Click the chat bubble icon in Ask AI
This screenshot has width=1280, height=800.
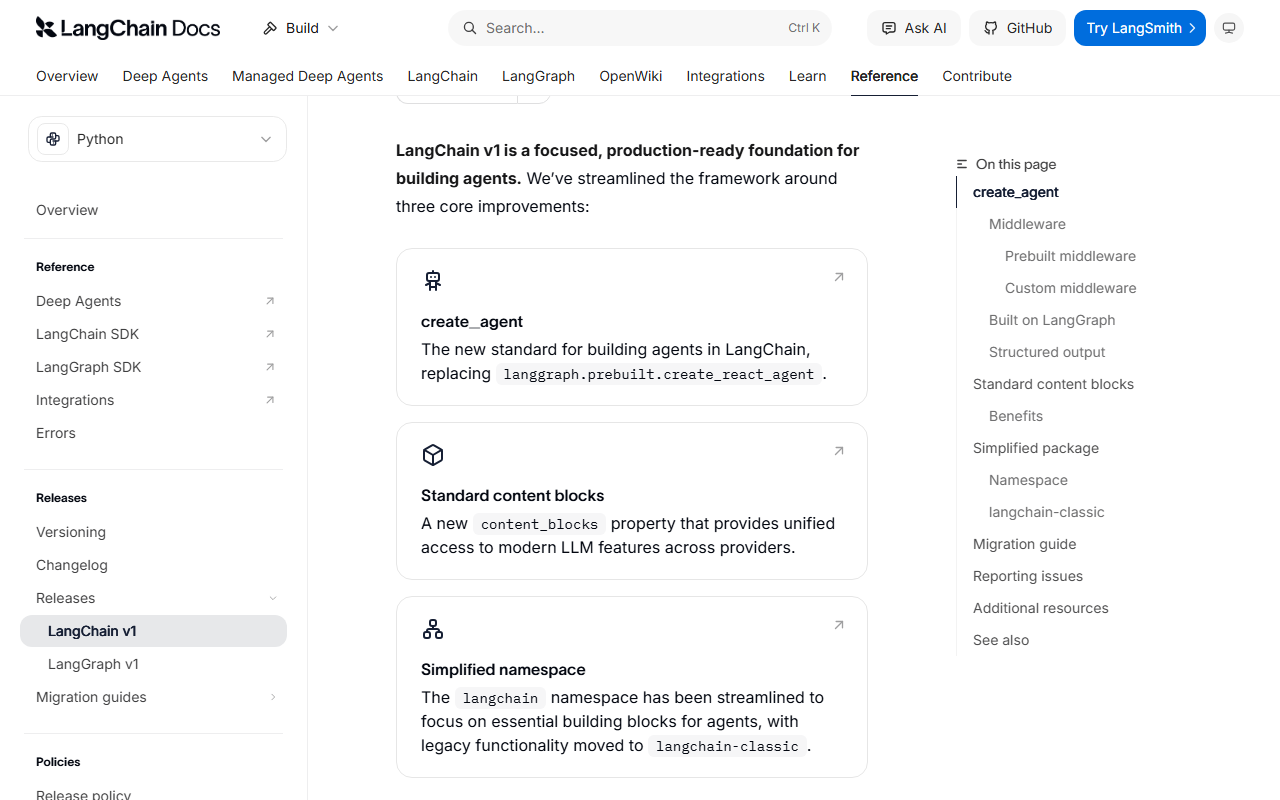point(889,28)
